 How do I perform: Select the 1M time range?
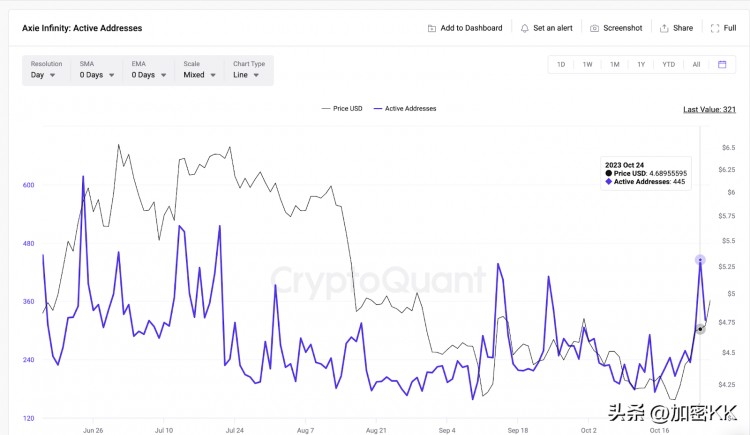click(x=615, y=64)
